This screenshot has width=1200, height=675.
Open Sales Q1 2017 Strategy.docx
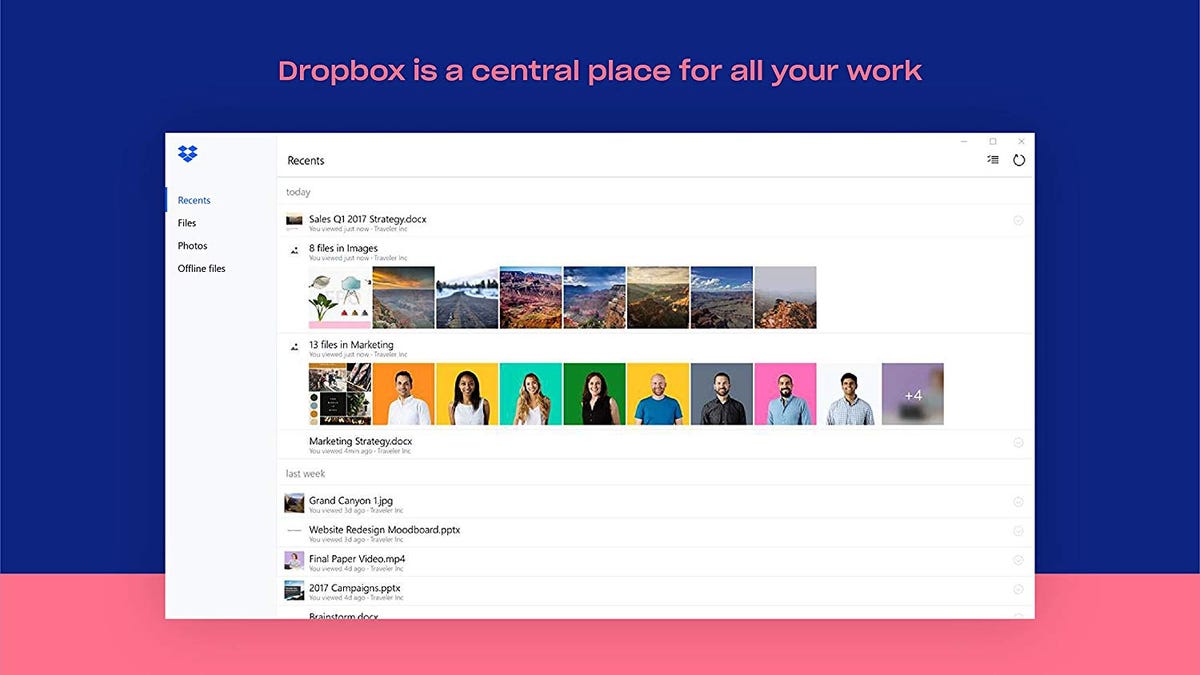point(368,219)
